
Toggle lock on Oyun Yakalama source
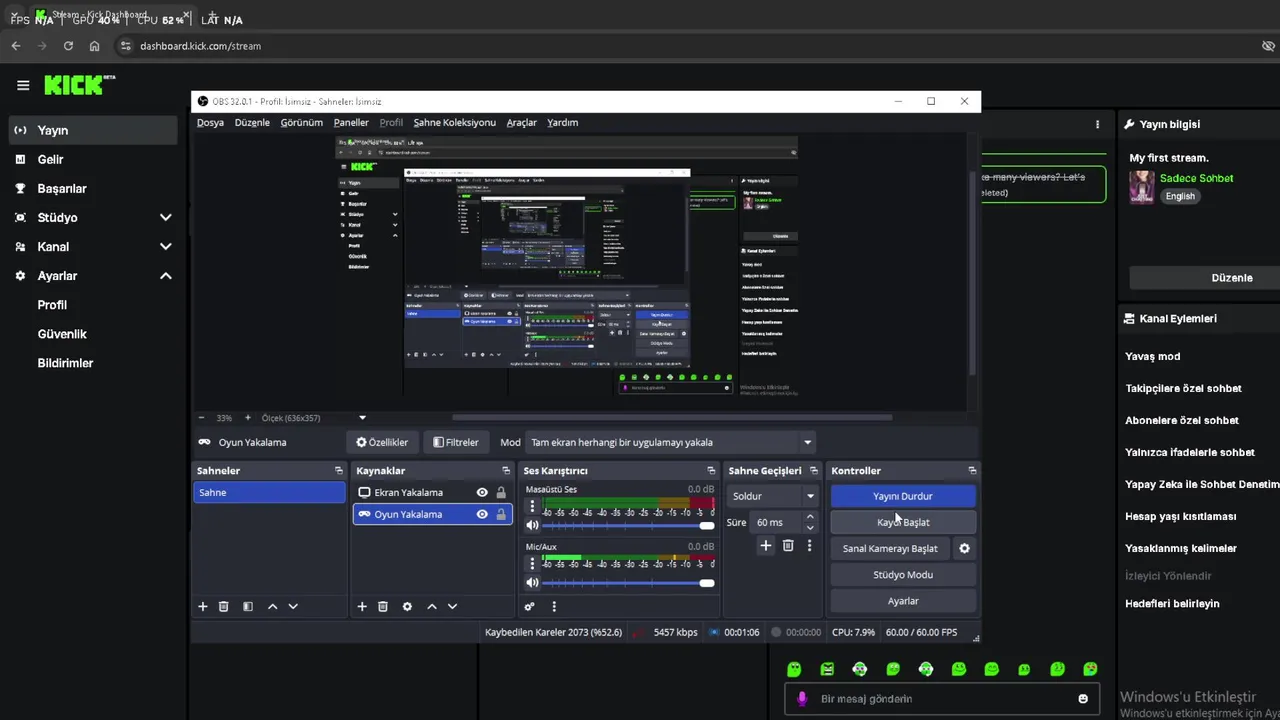point(501,514)
